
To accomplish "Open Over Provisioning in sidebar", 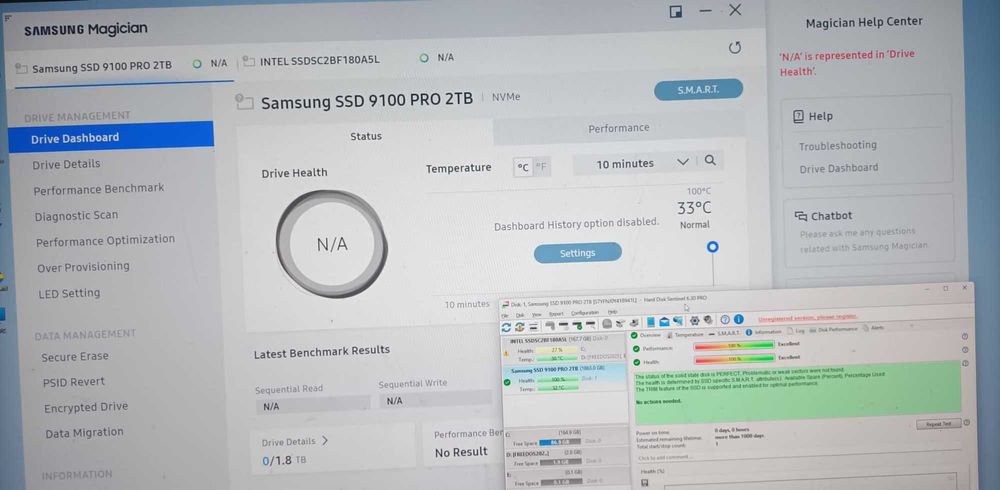I will pos(83,267).
